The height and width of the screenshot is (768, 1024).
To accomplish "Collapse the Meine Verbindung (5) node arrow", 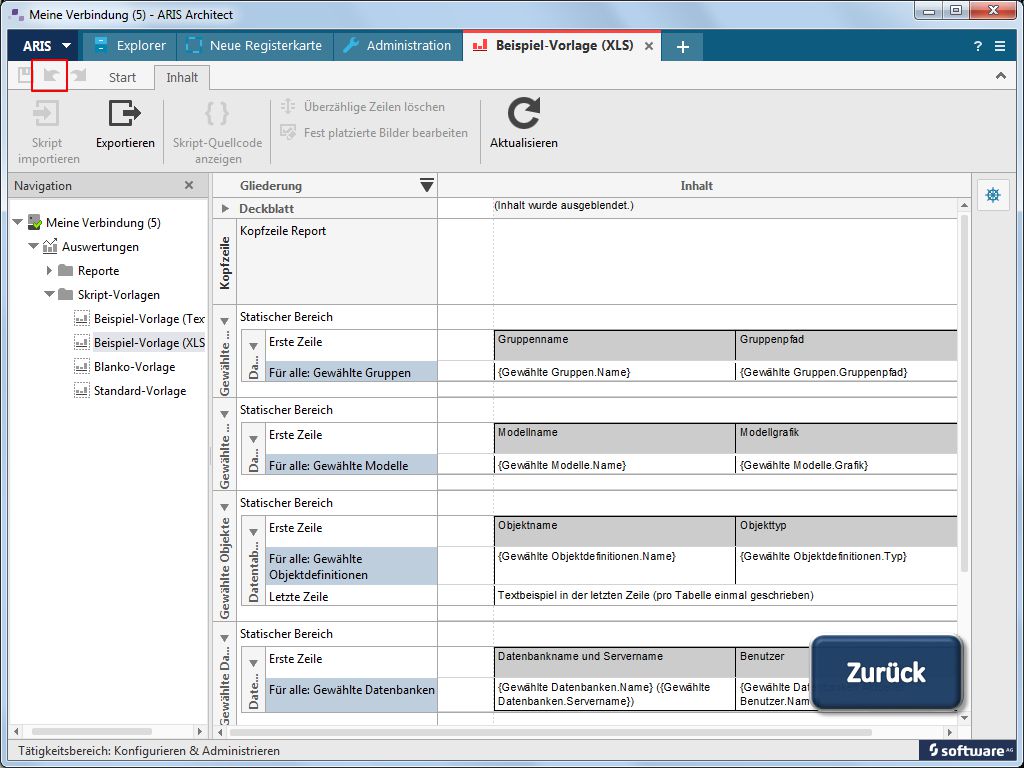I will pyautogui.click(x=18, y=223).
